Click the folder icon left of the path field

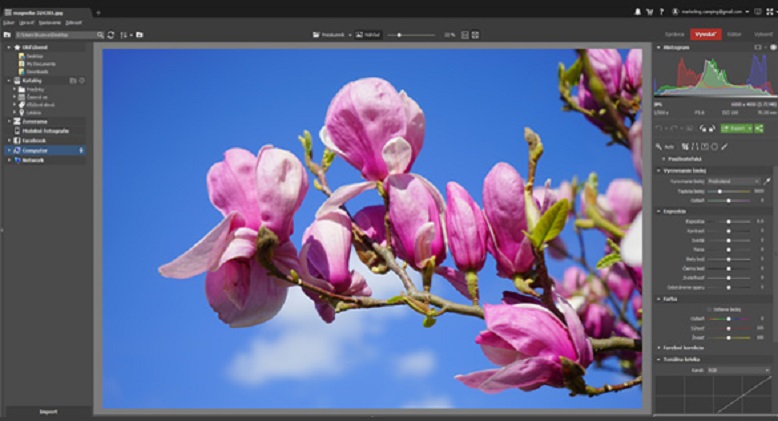(x=7, y=35)
